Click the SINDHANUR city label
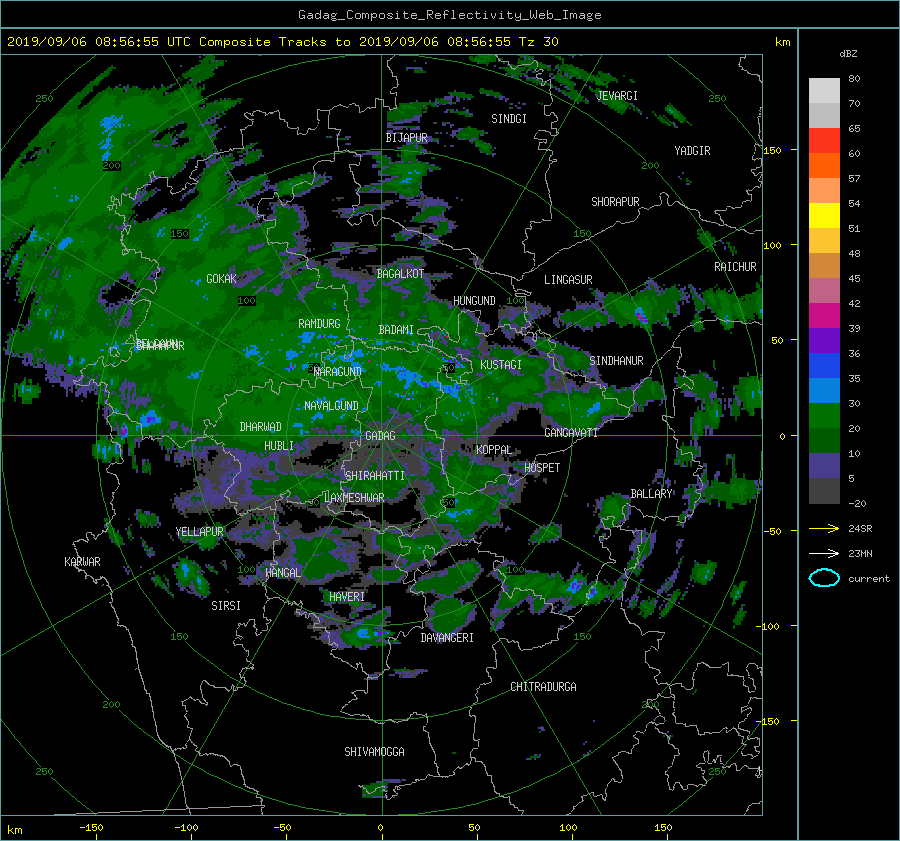 pos(616,361)
